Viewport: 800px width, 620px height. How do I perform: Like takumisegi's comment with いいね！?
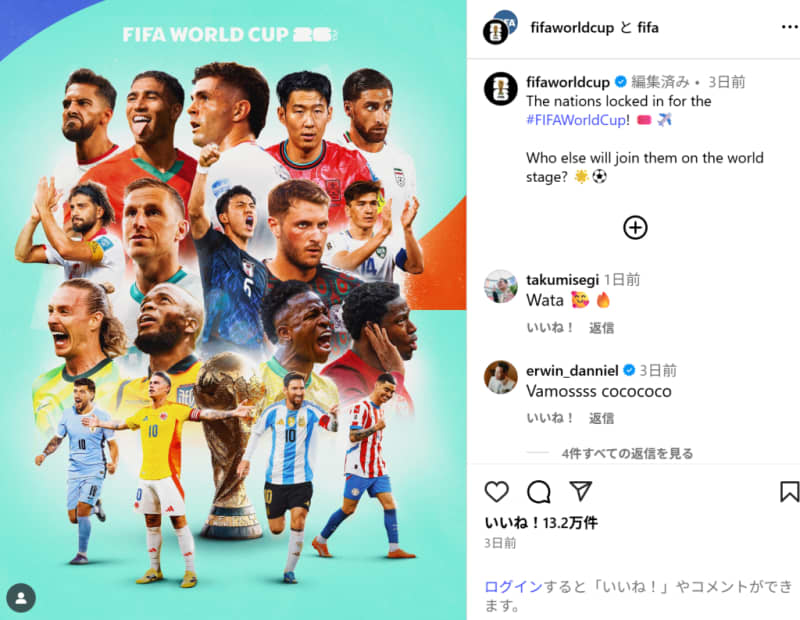coord(550,328)
